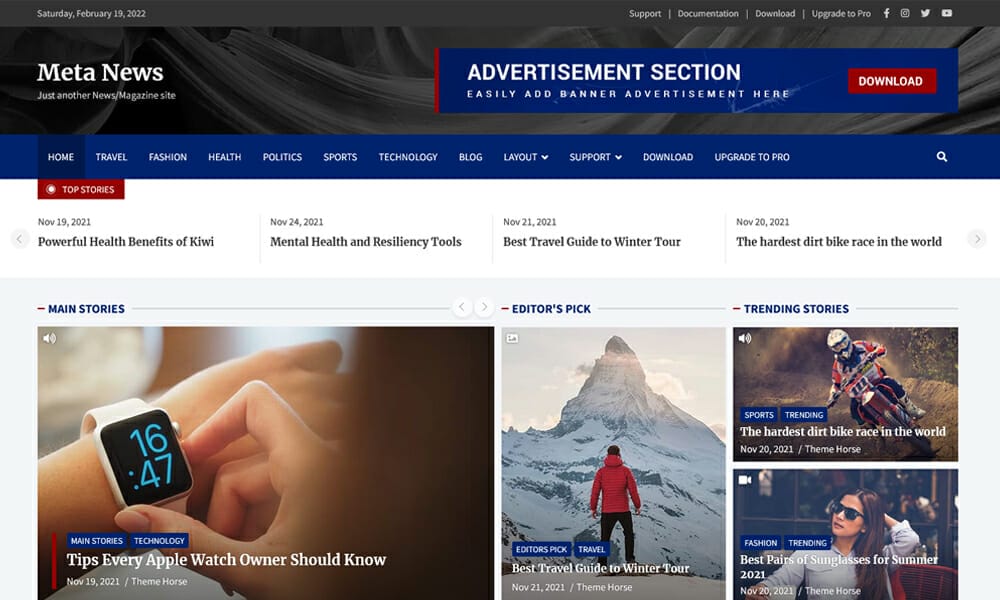
Task: Open the Facebook page via top bar icon
Action: pos(886,13)
